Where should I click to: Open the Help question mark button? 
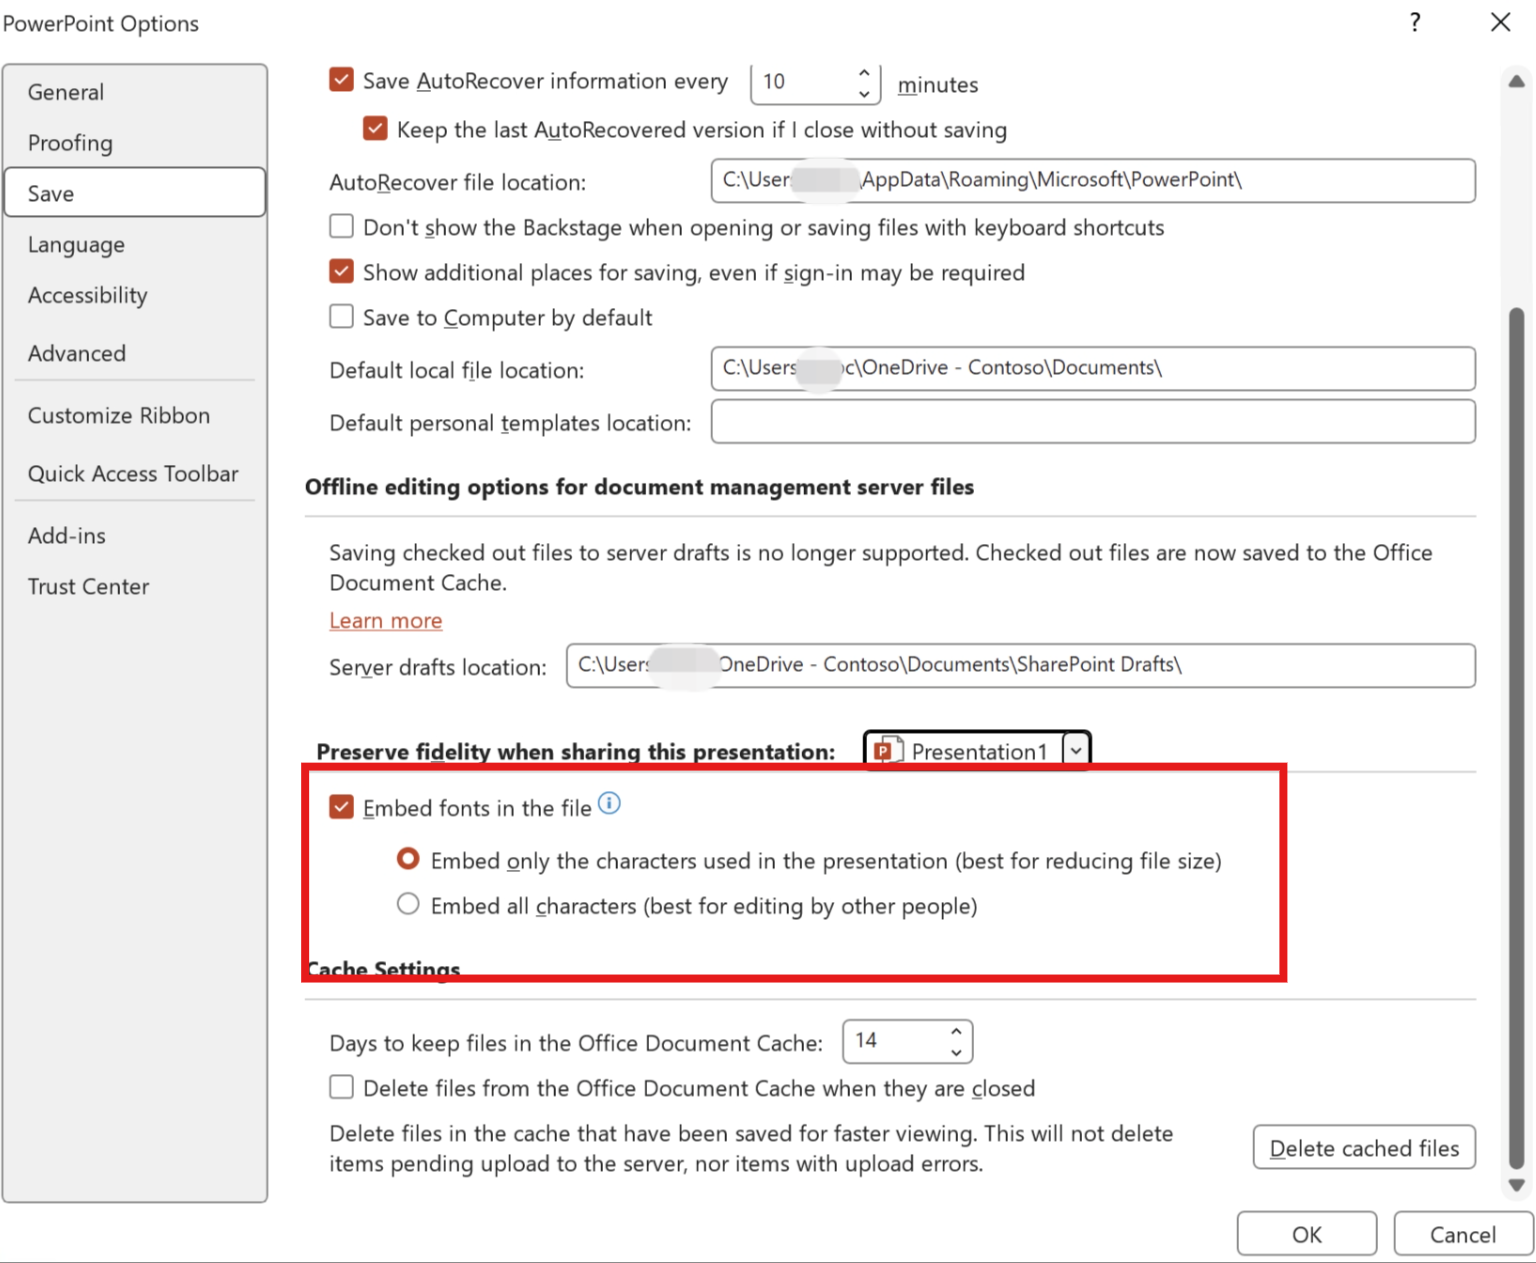[1415, 22]
